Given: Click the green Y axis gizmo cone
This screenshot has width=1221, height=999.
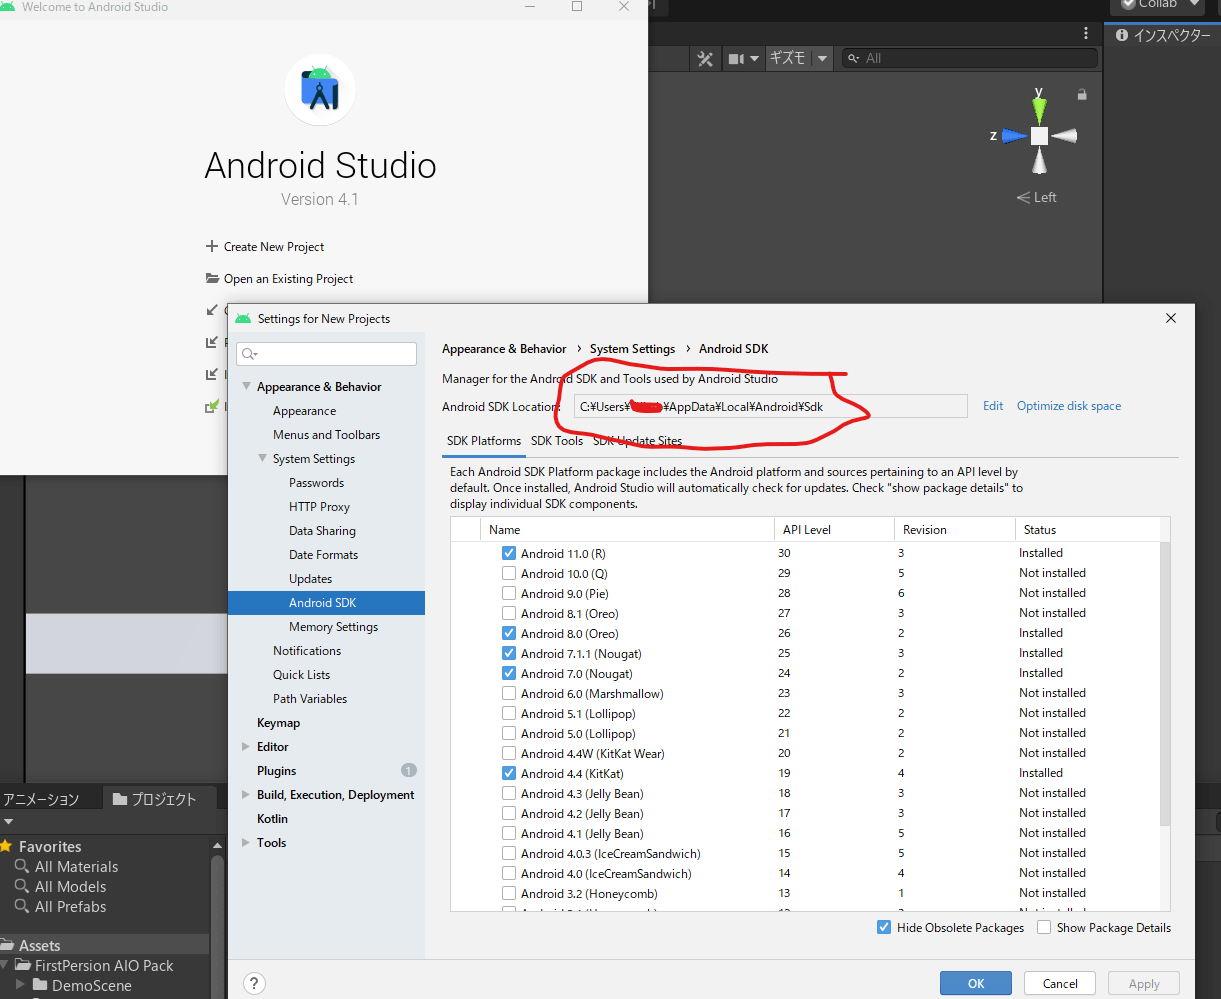Looking at the screenshot, I should [1039, 105].
